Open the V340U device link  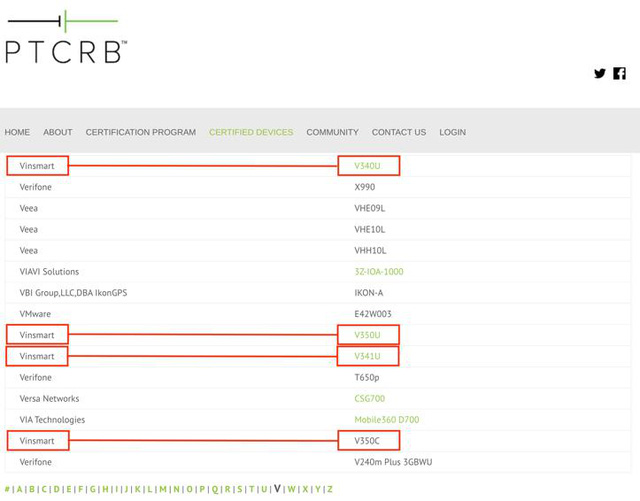(367, 166)
